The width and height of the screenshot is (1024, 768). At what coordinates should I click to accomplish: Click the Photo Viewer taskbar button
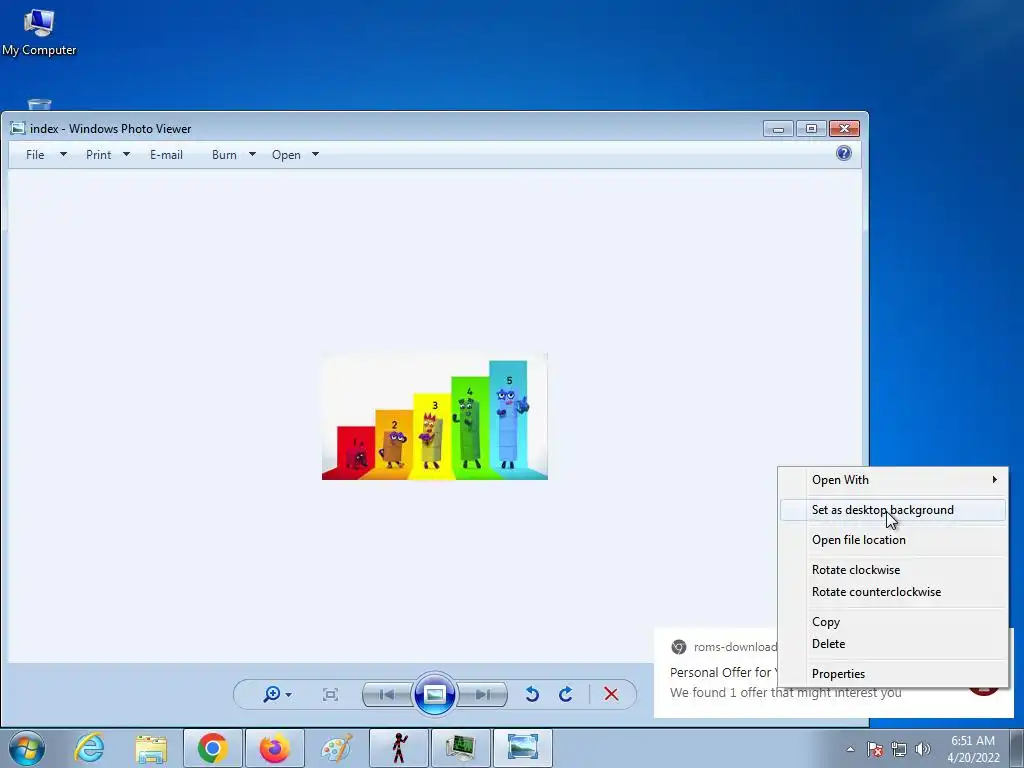click(x=523, y=748)
